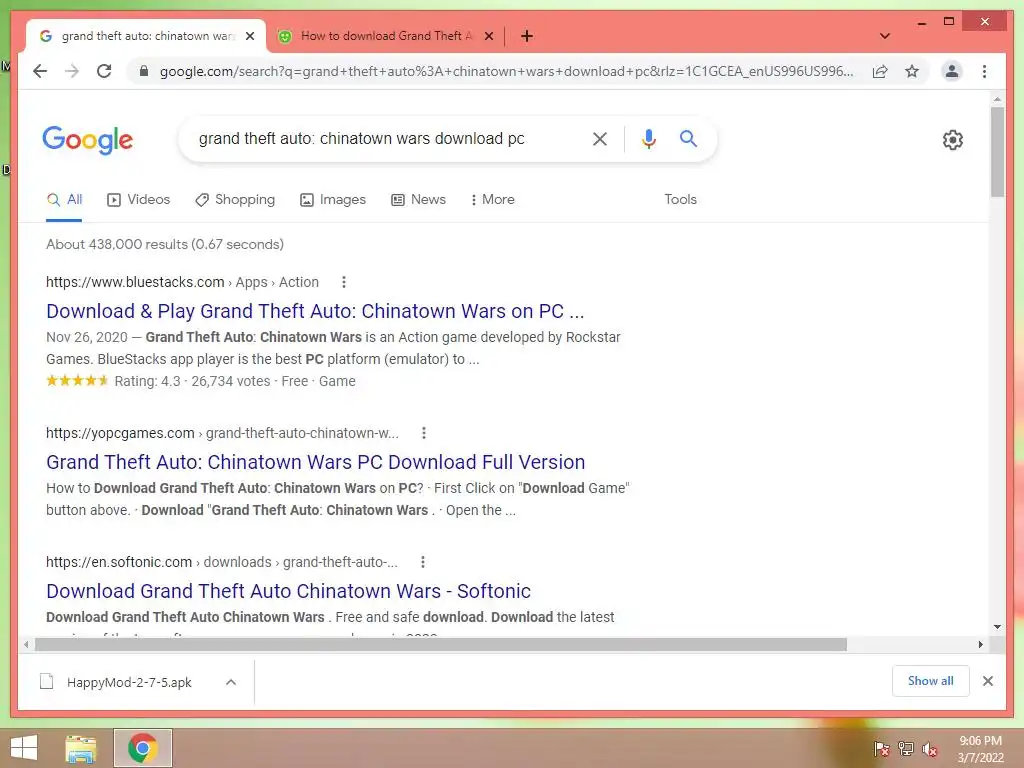Image resolution: width=1024 pixels, height=768 pixels.
Task: Click the google.com address bar URL
Action: click(506, 71)
